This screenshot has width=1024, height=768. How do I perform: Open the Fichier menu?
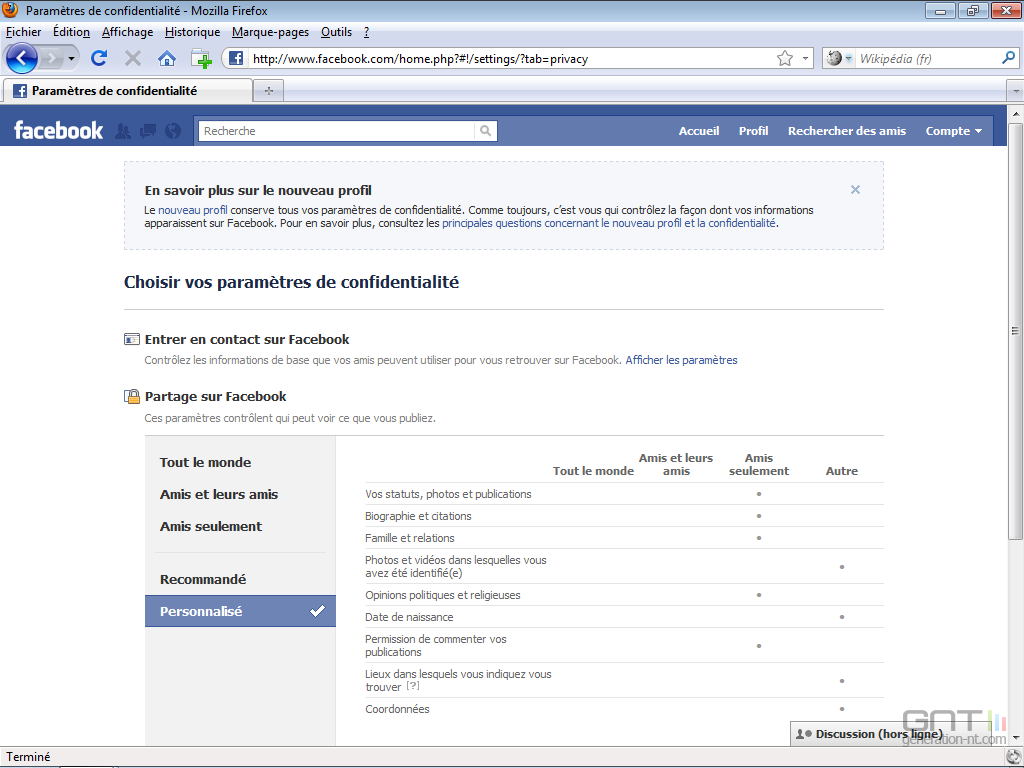[24, 32]
